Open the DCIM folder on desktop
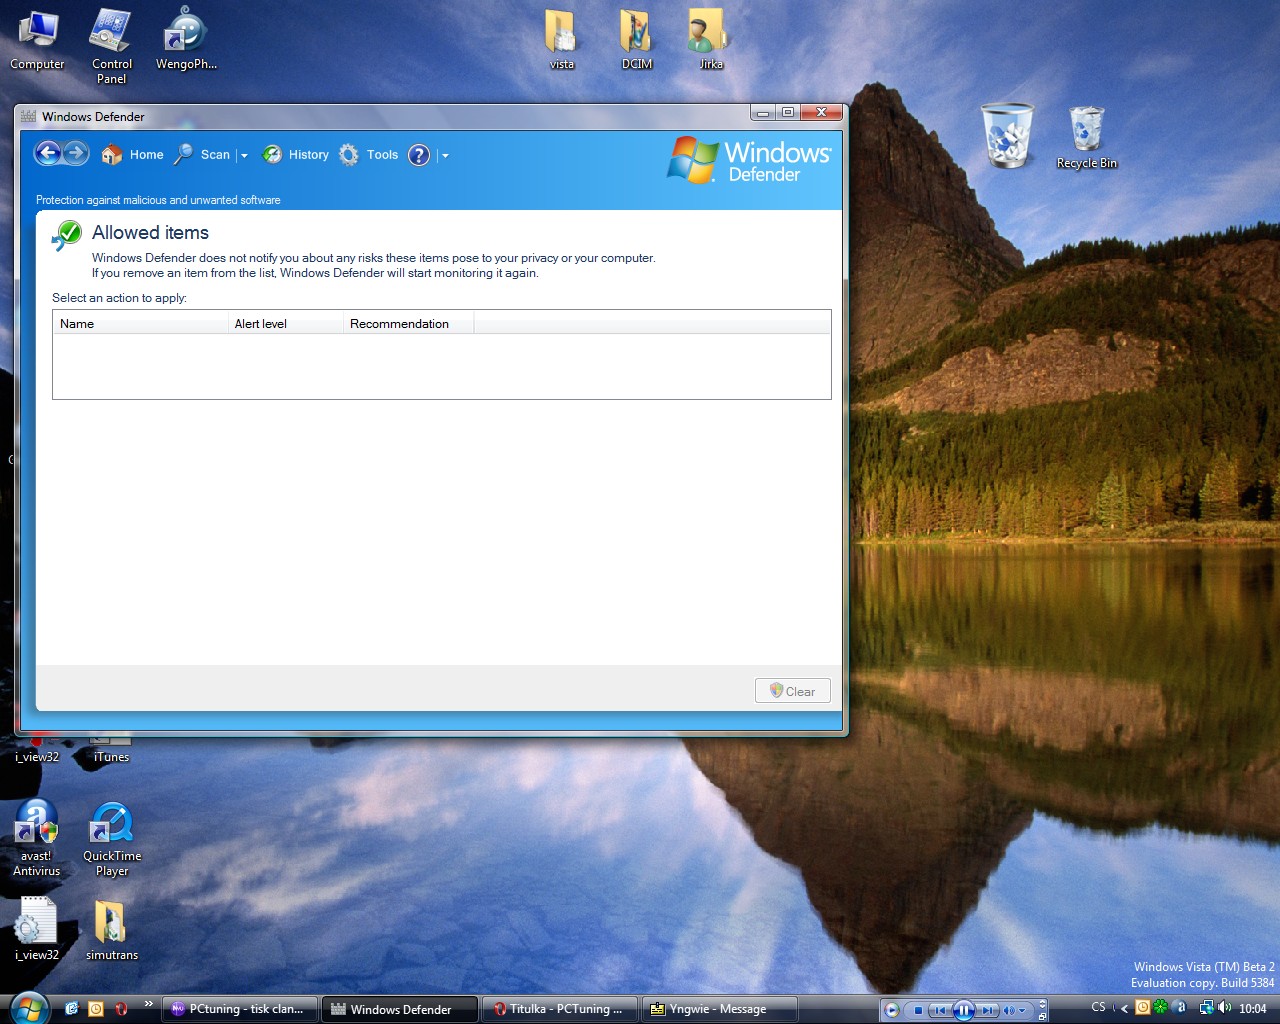Viewport: 1280px width, 1024px height. click(x=636, y=40)
